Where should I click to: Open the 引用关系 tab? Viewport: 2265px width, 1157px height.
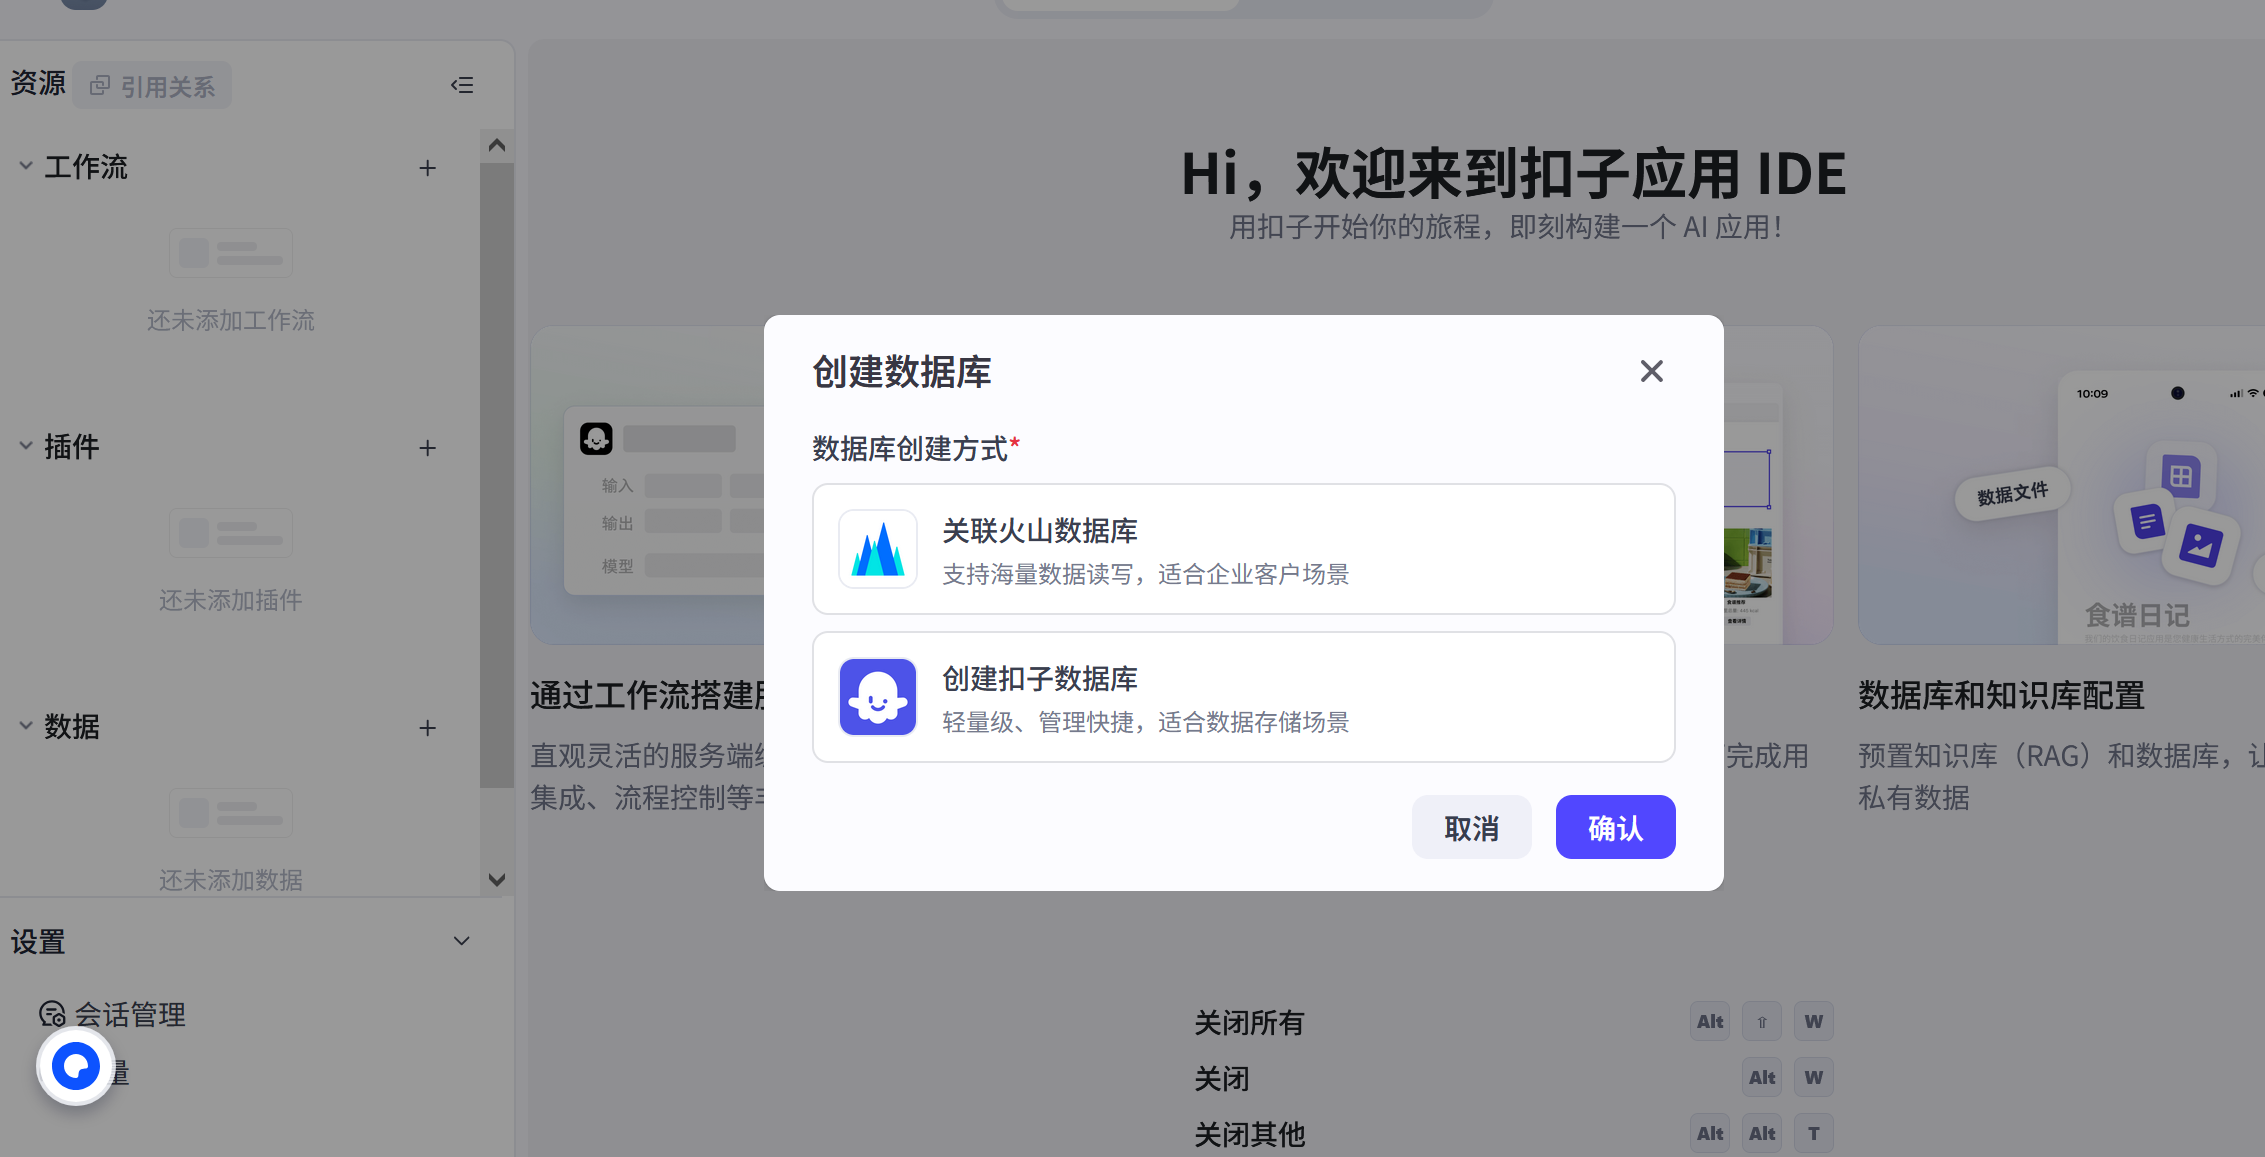152,86
